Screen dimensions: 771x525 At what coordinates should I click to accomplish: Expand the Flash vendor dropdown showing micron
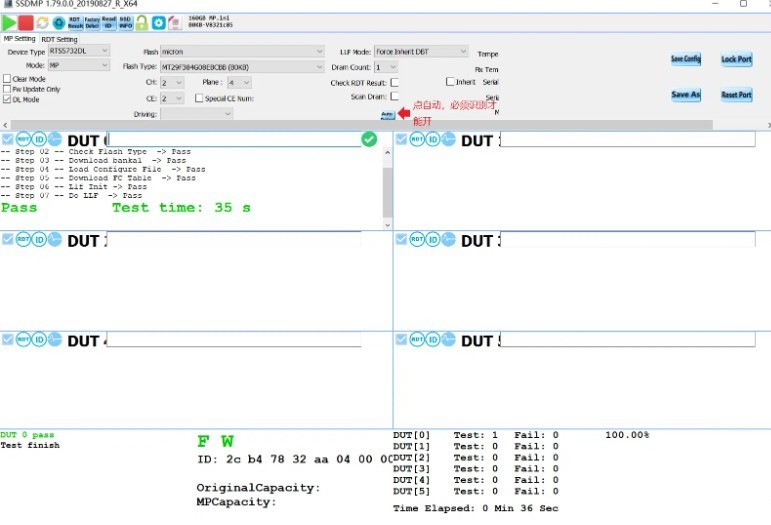tap(242, 52)
